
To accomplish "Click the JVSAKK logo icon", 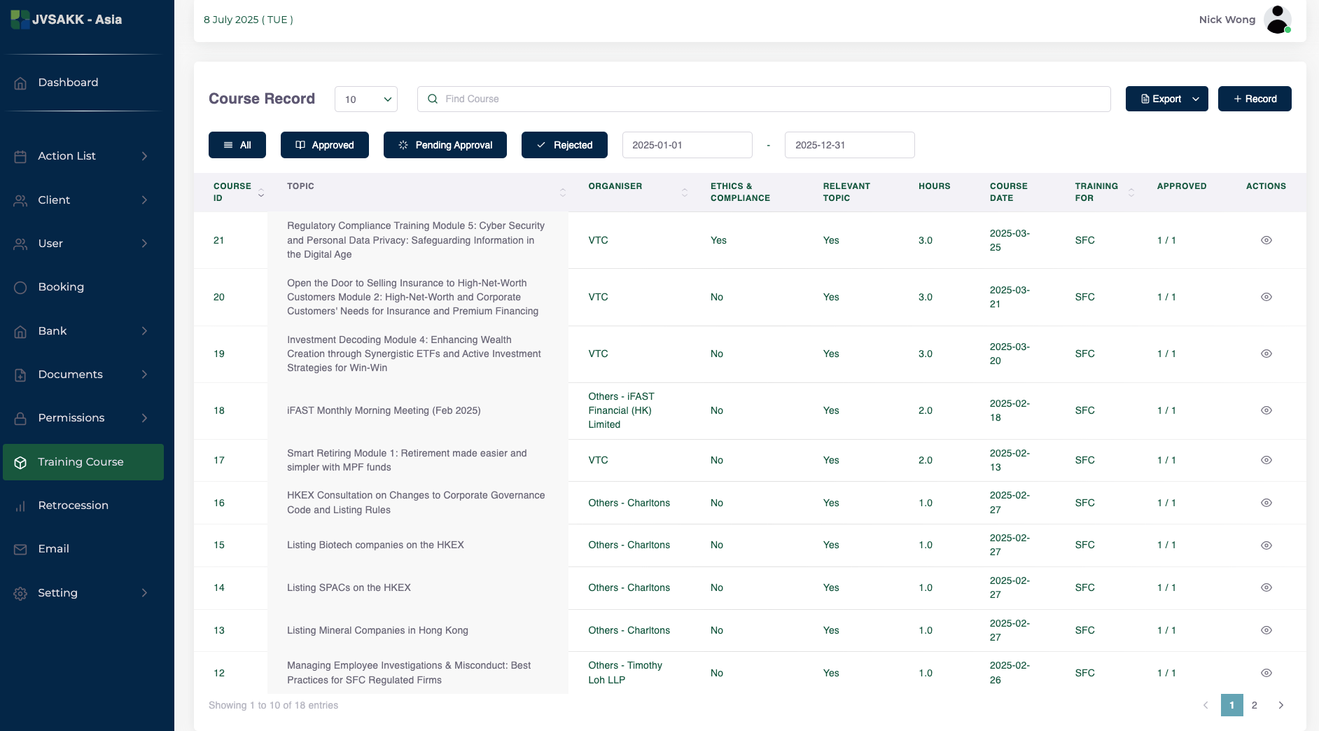I will (x=19, y=19).
